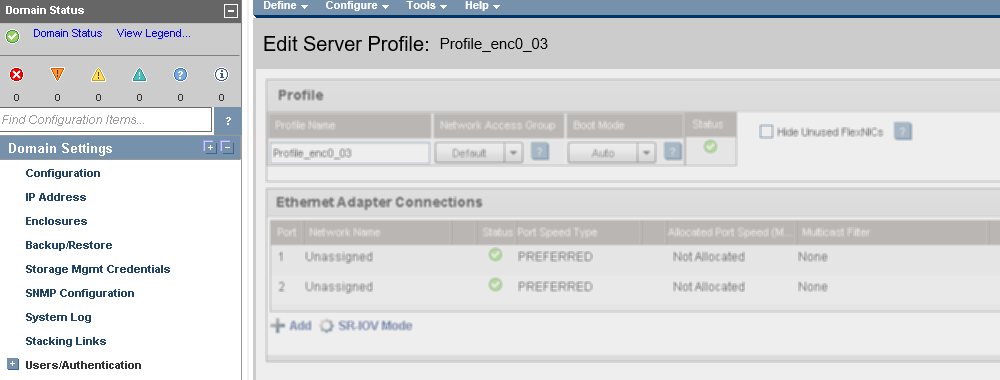Open the Domain Status link
The image size is (1000, 380).
pos(68,33)
